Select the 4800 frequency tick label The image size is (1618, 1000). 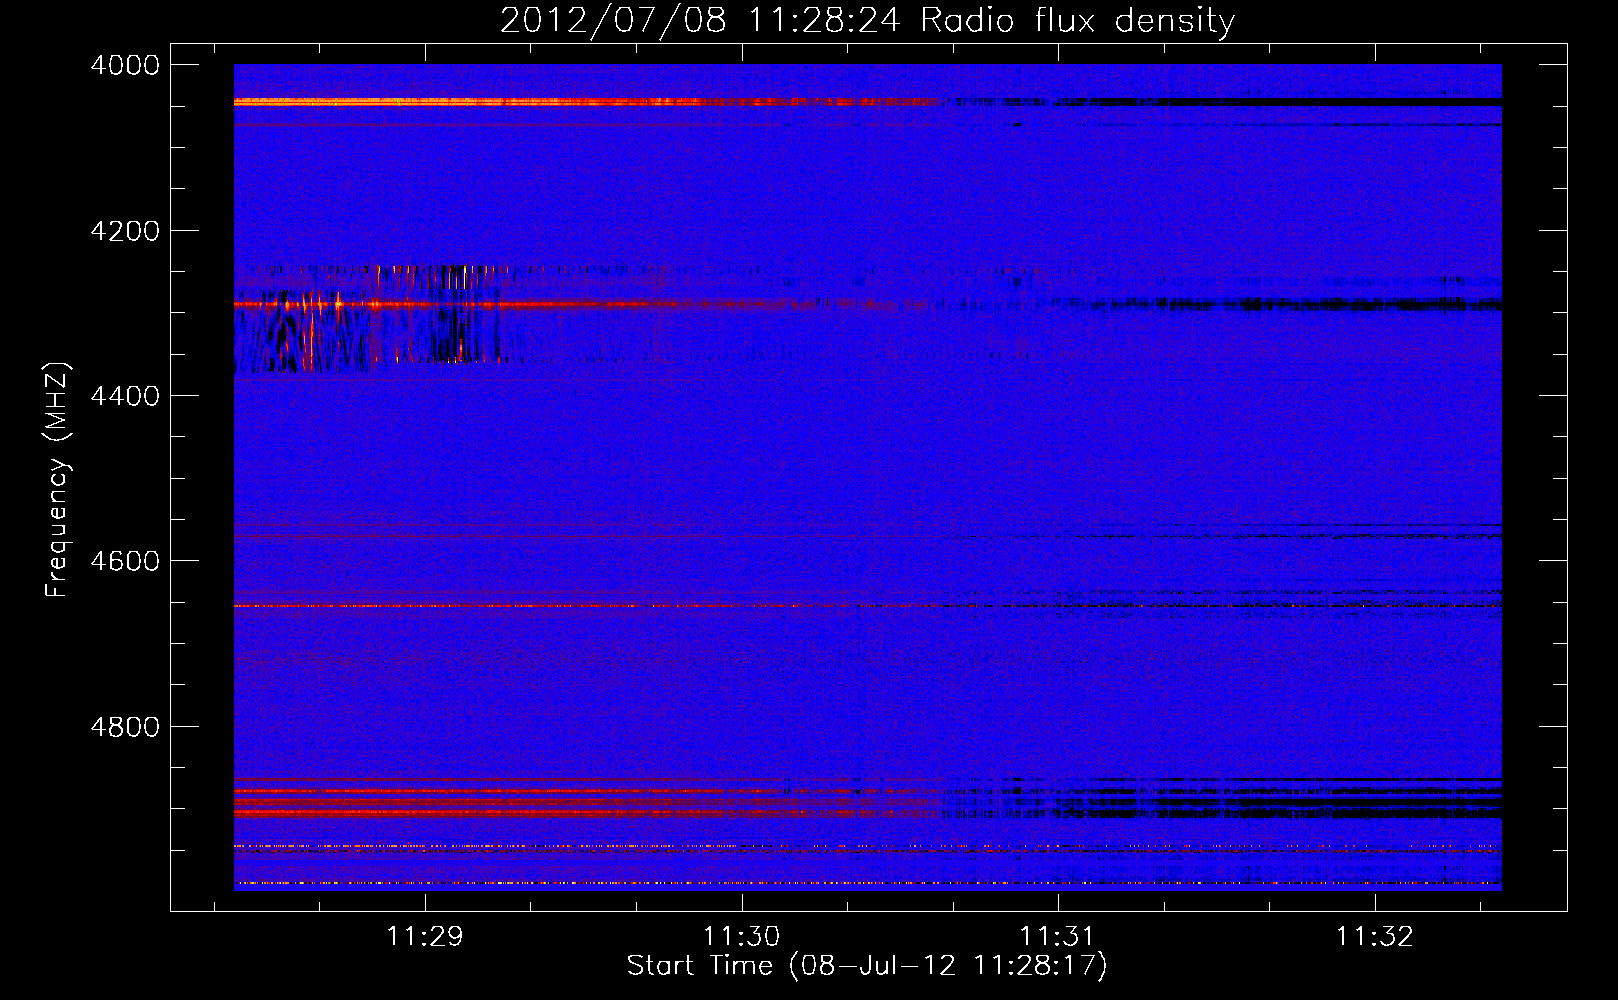pos(125,726)
